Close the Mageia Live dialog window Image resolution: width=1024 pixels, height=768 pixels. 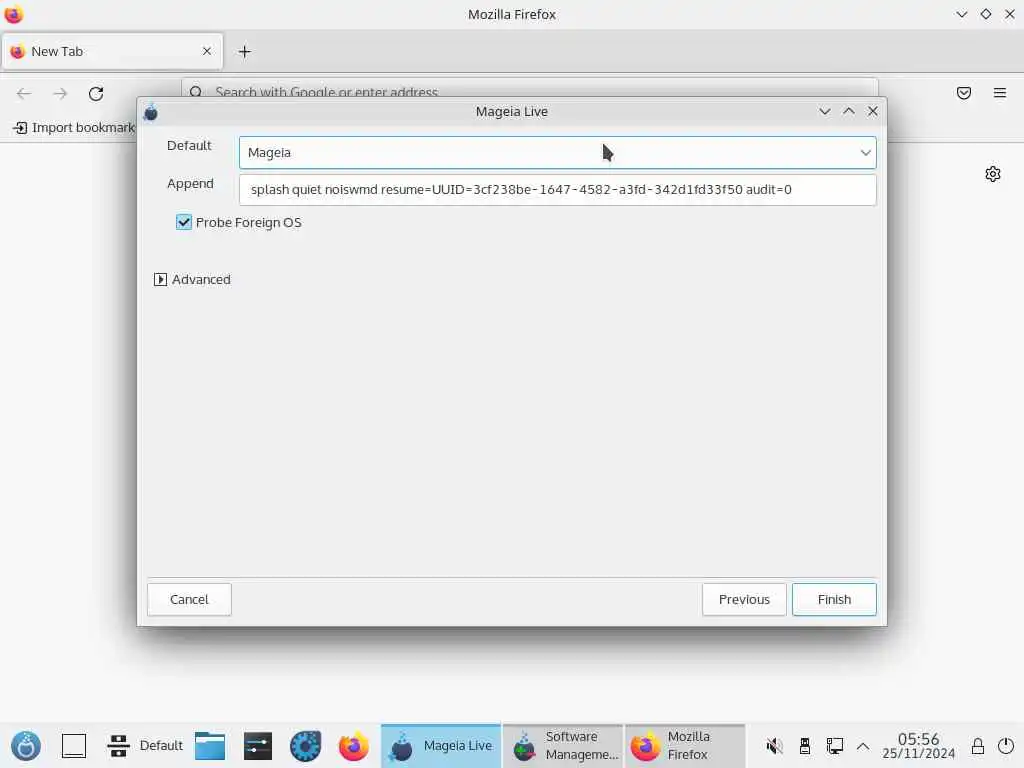pyautogui.click(x=872, y=111)
